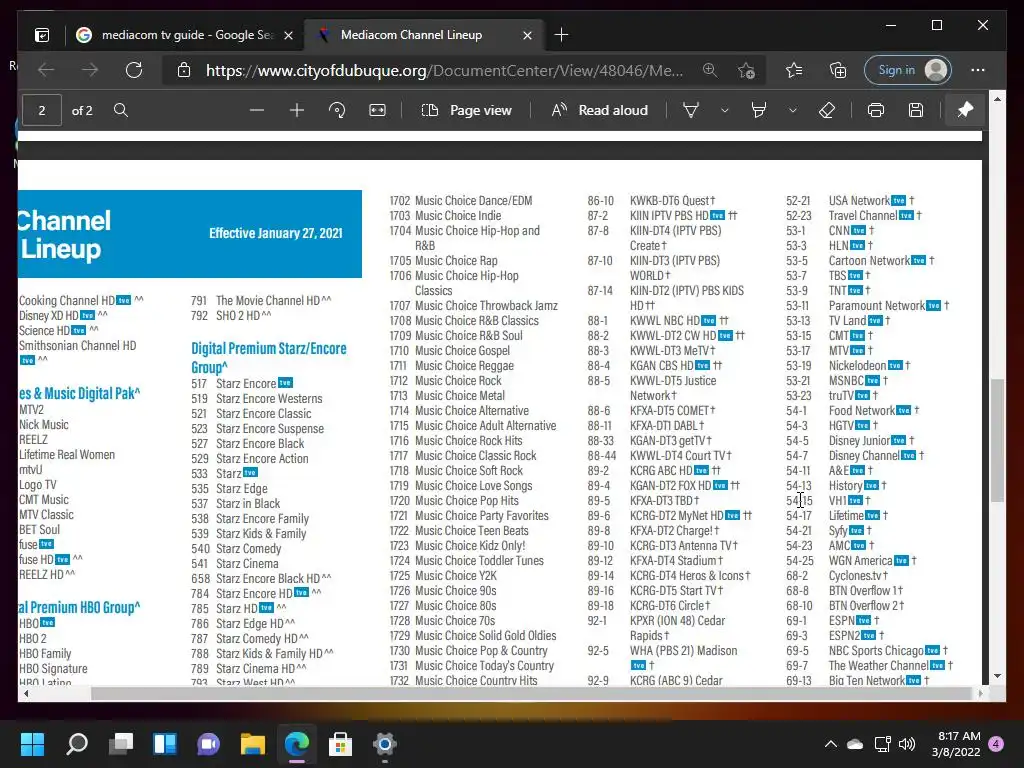Open Widgets from the taskbar
This screenshot has height=768, width=1024.
click(165, 744)
